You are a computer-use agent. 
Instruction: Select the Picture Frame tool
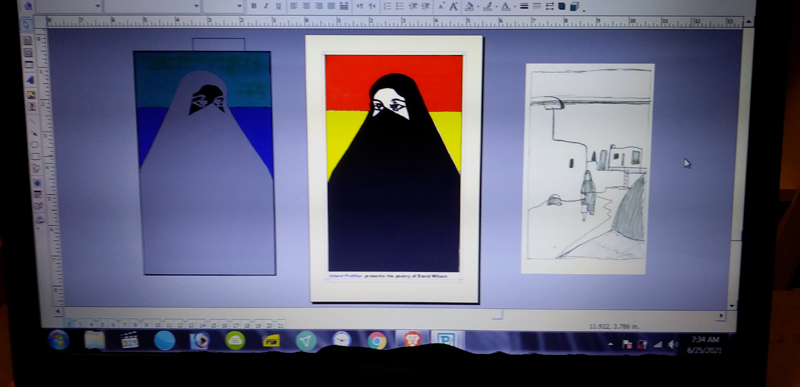tap(31, 95)
